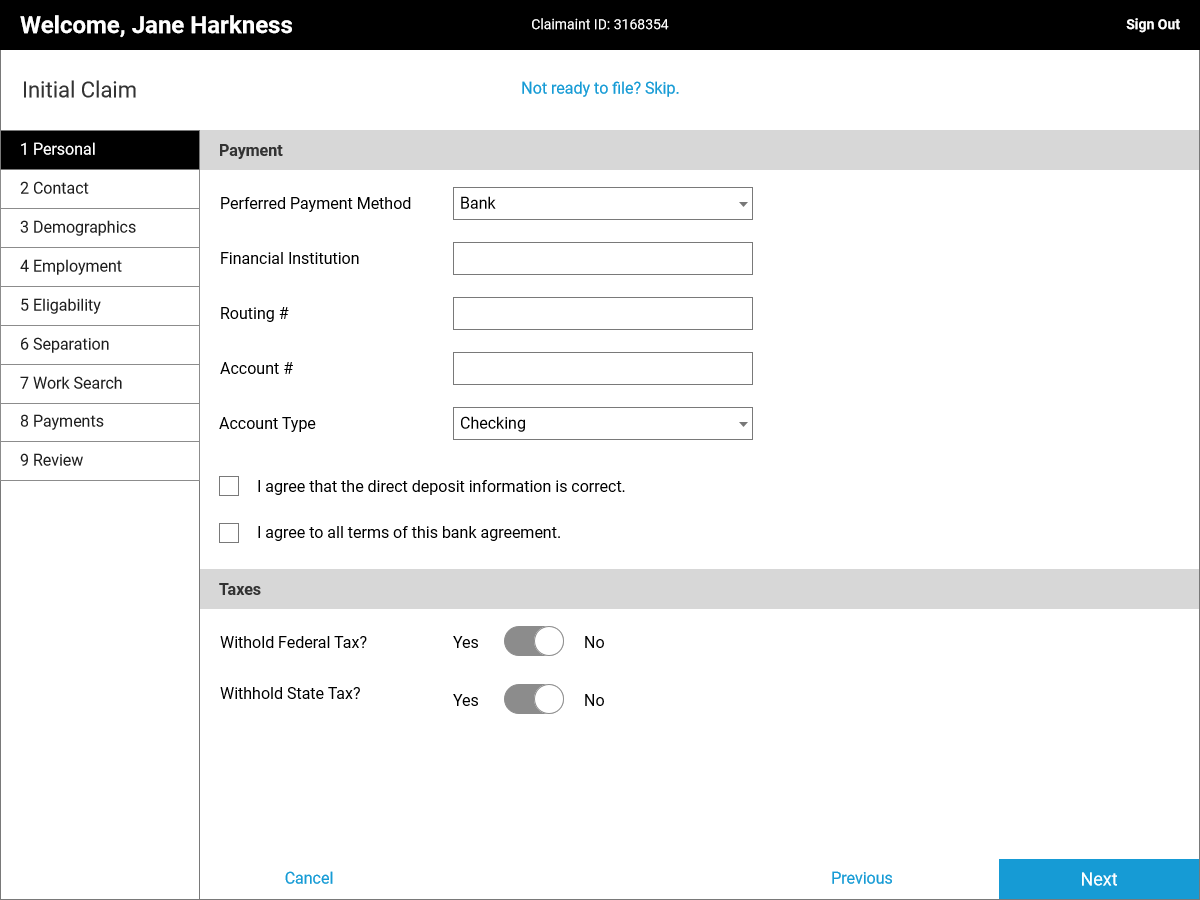Click Sign Out in the header
This screenshot has height=900, width=1200.
pos(1152,24)
